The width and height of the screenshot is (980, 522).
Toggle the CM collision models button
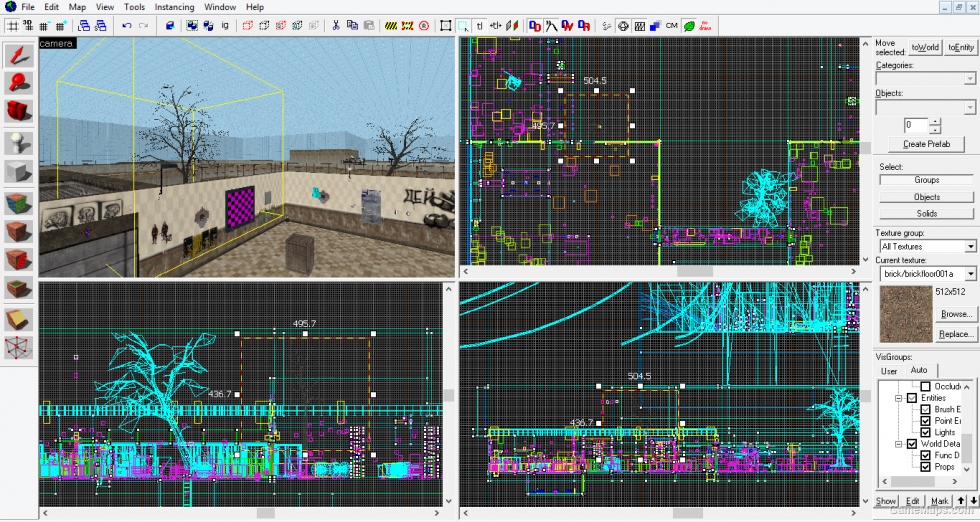coord(672,26)
